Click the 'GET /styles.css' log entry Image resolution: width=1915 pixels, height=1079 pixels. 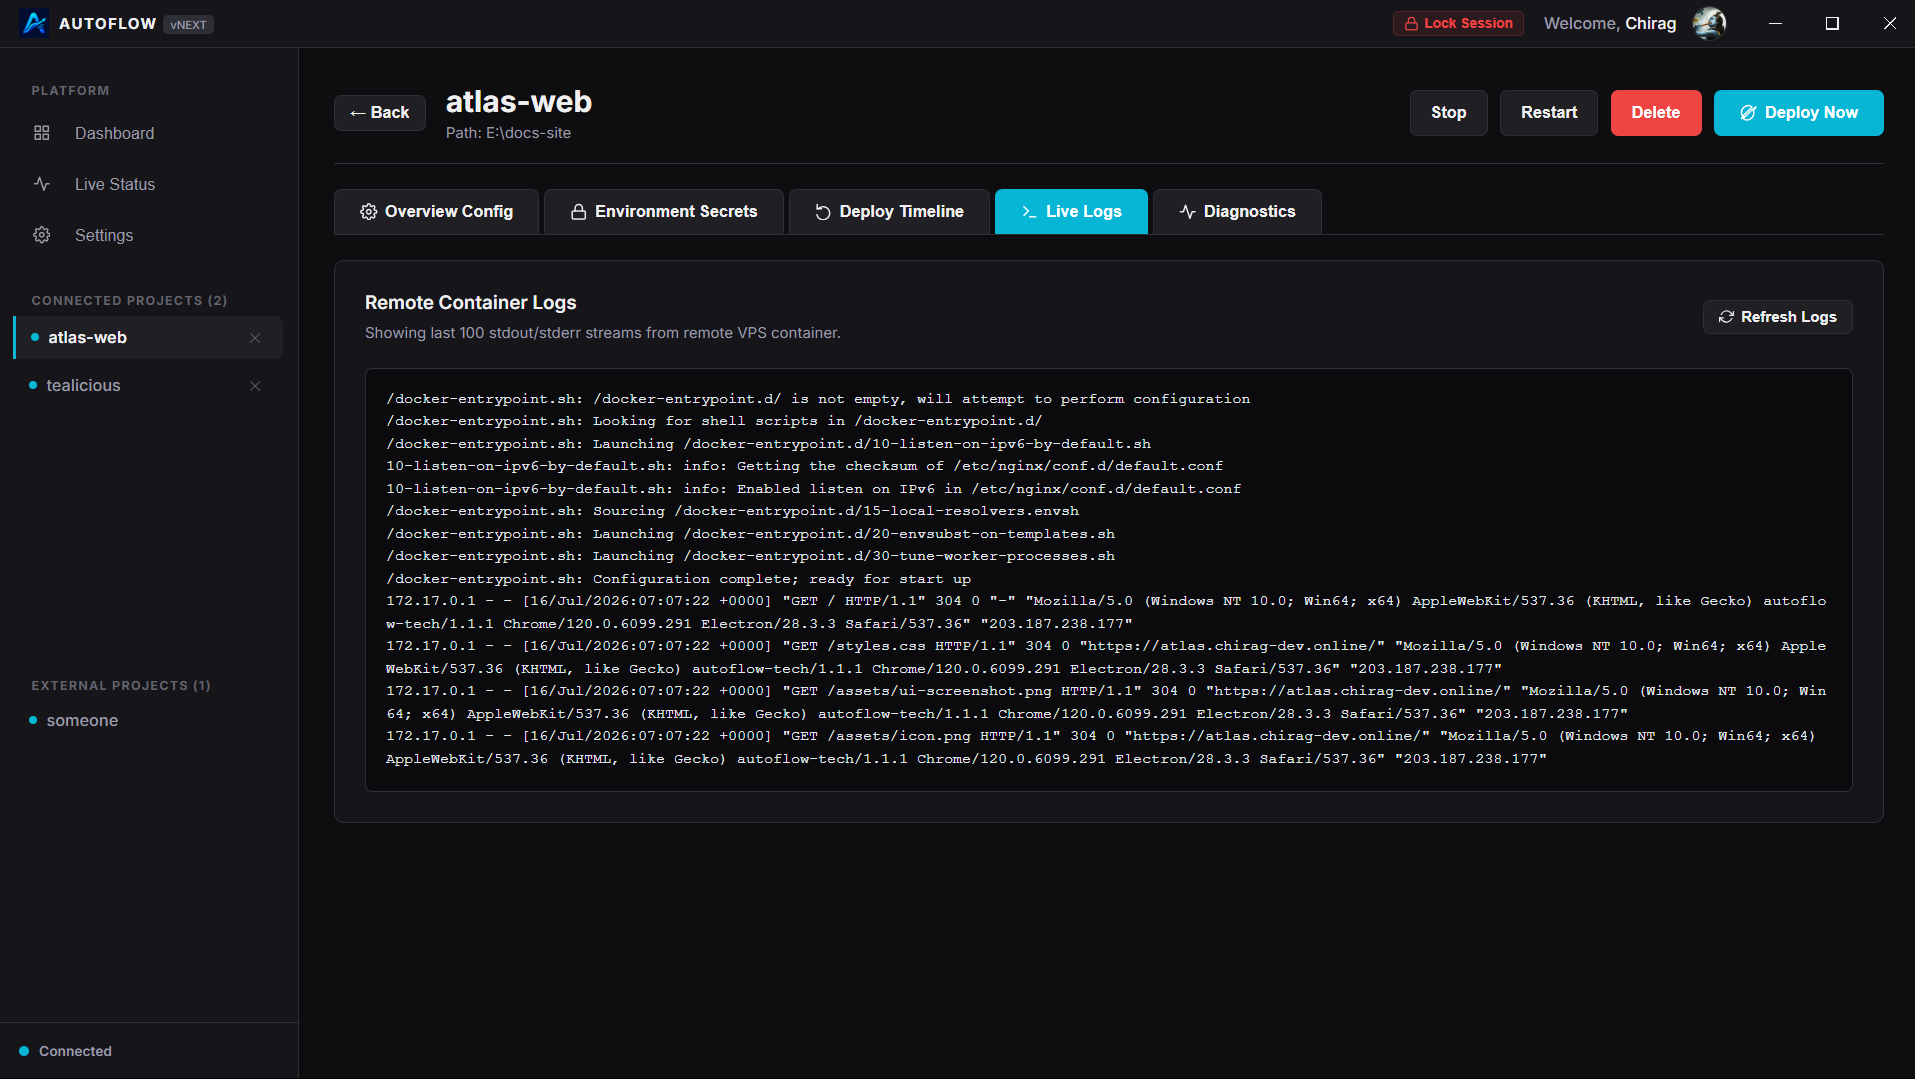[x=1106, y=657]
